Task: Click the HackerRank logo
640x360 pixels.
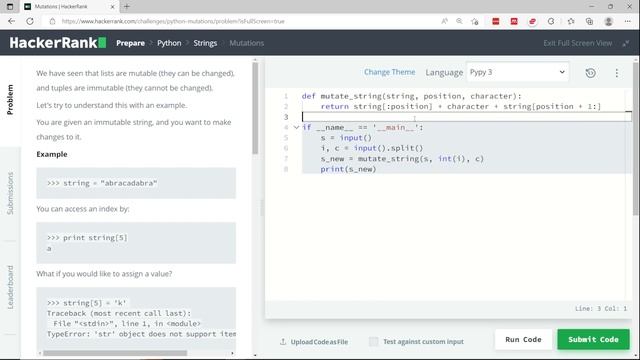Action: click(x=58, y=42)
